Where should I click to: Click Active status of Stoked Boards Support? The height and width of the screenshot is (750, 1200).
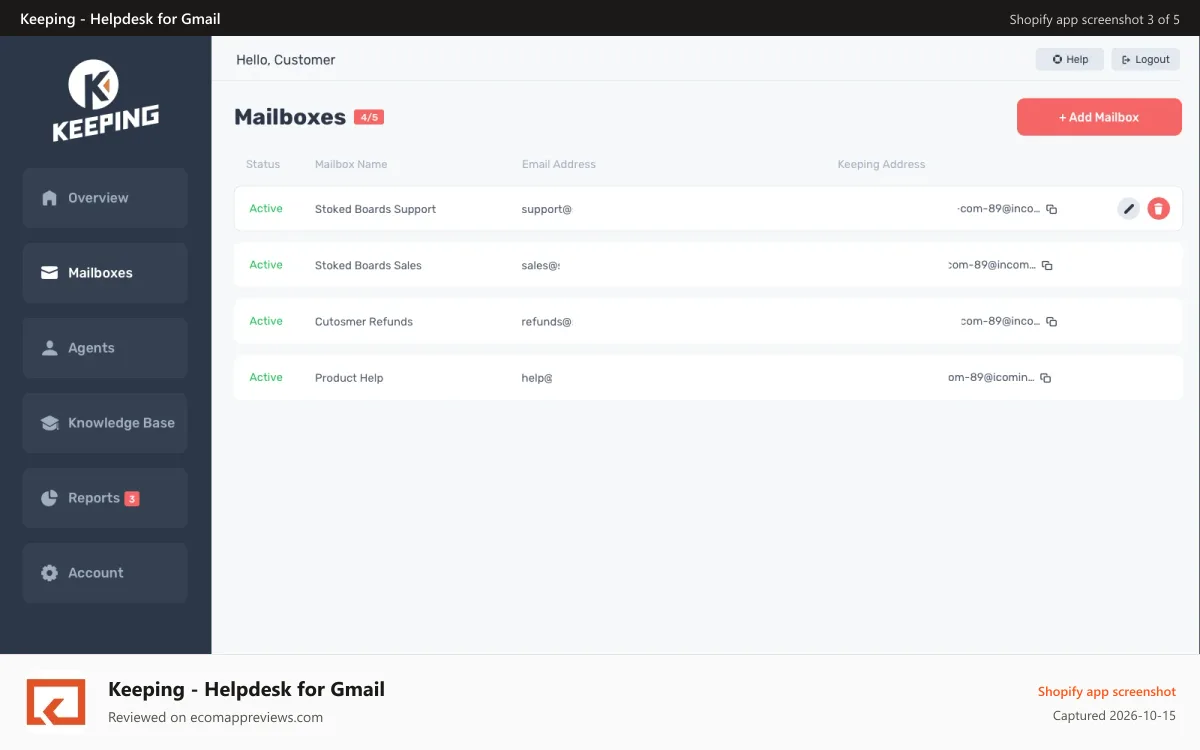[266, 209]
